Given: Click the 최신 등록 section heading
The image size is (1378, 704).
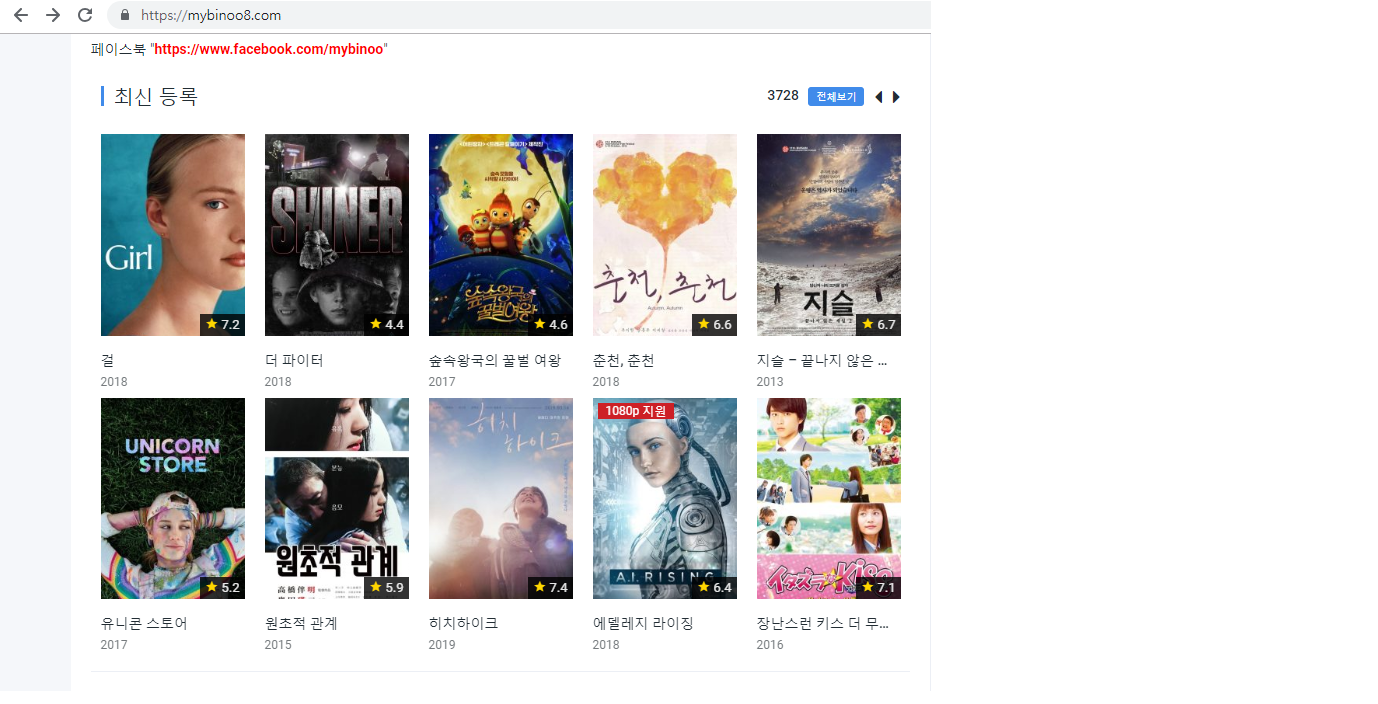Looking at the screenshot, I should (156, 97).
